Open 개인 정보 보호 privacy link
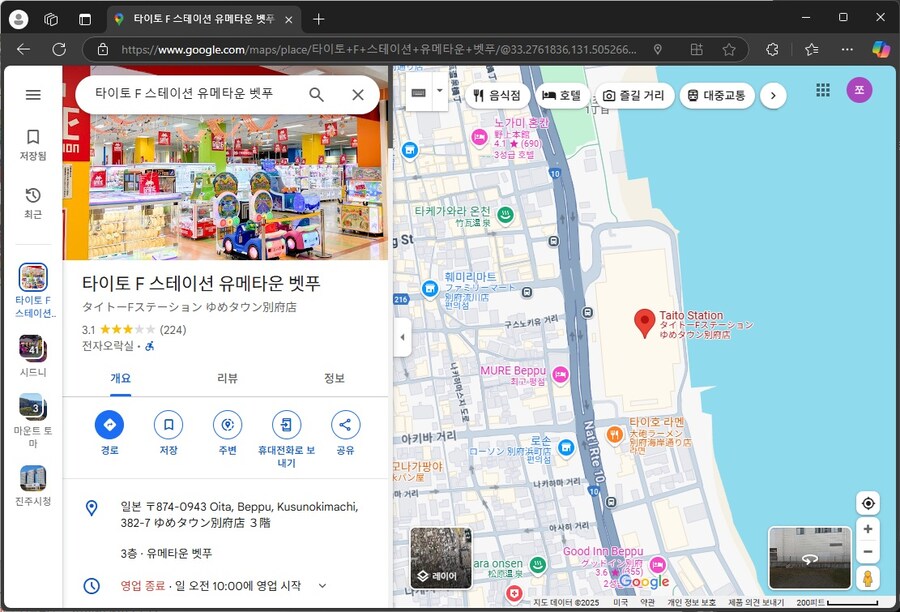Viewport: 900px width, 612px height. coord(691,602)
